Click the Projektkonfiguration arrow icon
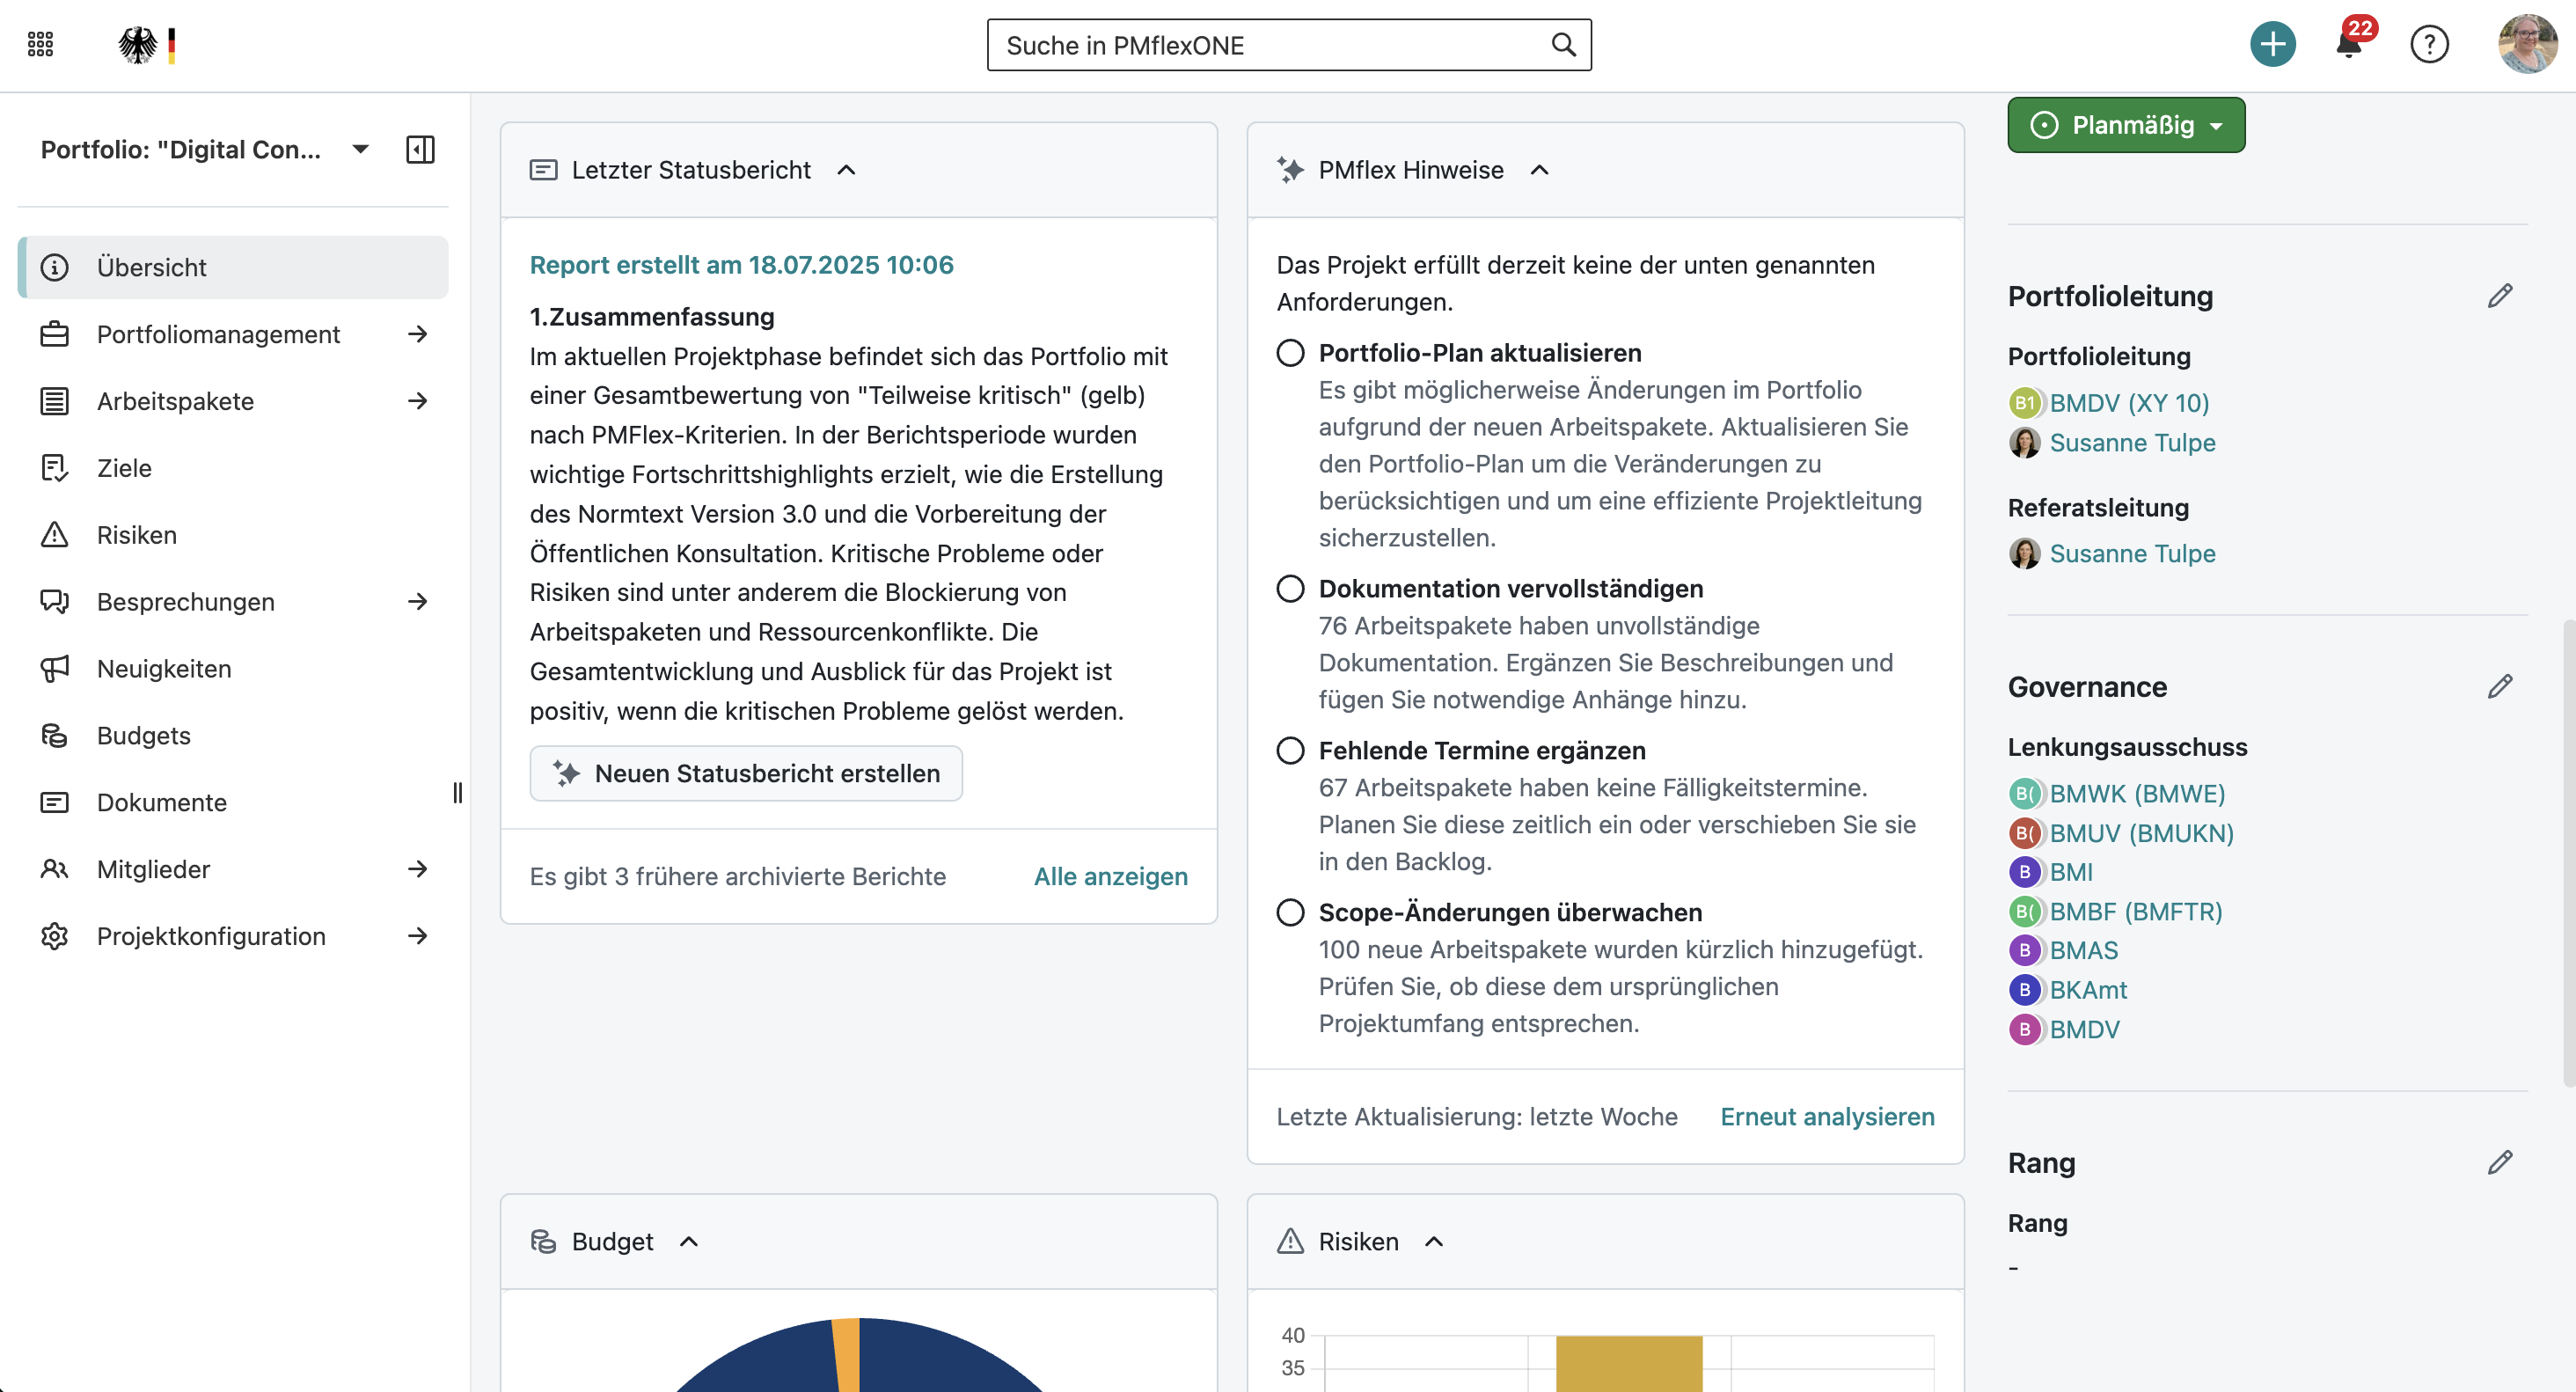Viewport: 2576px width, 1392px height. click(x=418, y=936)
